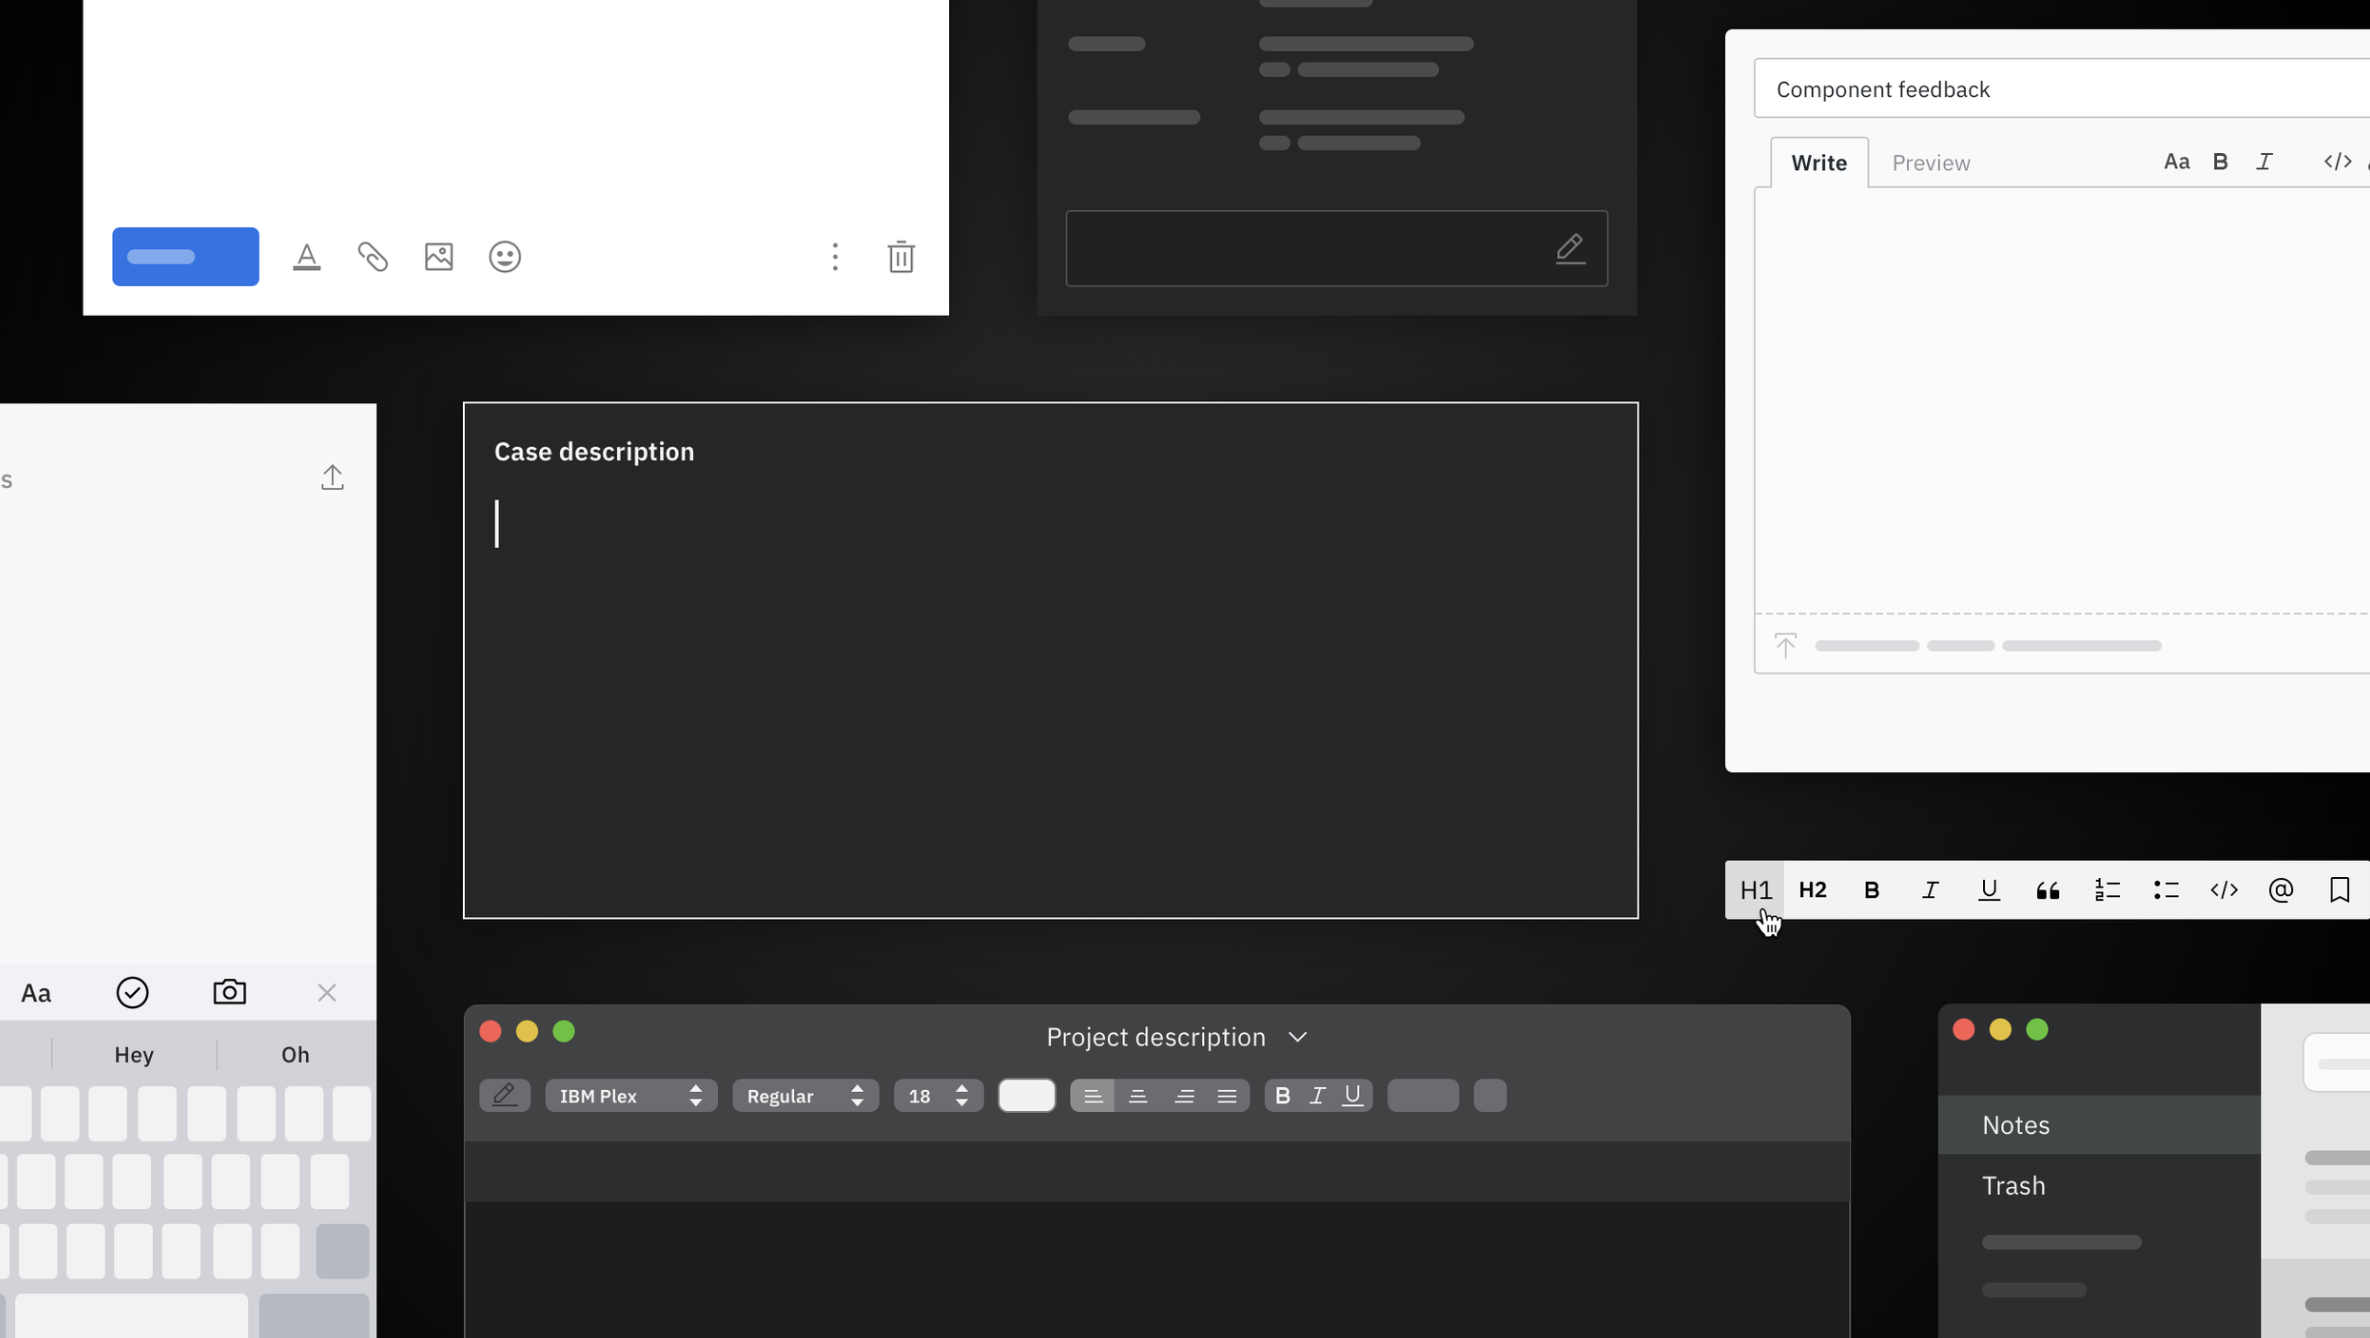Open the Regular font style dropdown
Image resolution: width=2370 pixels, height=1338 pixels.
[805, 1096]
